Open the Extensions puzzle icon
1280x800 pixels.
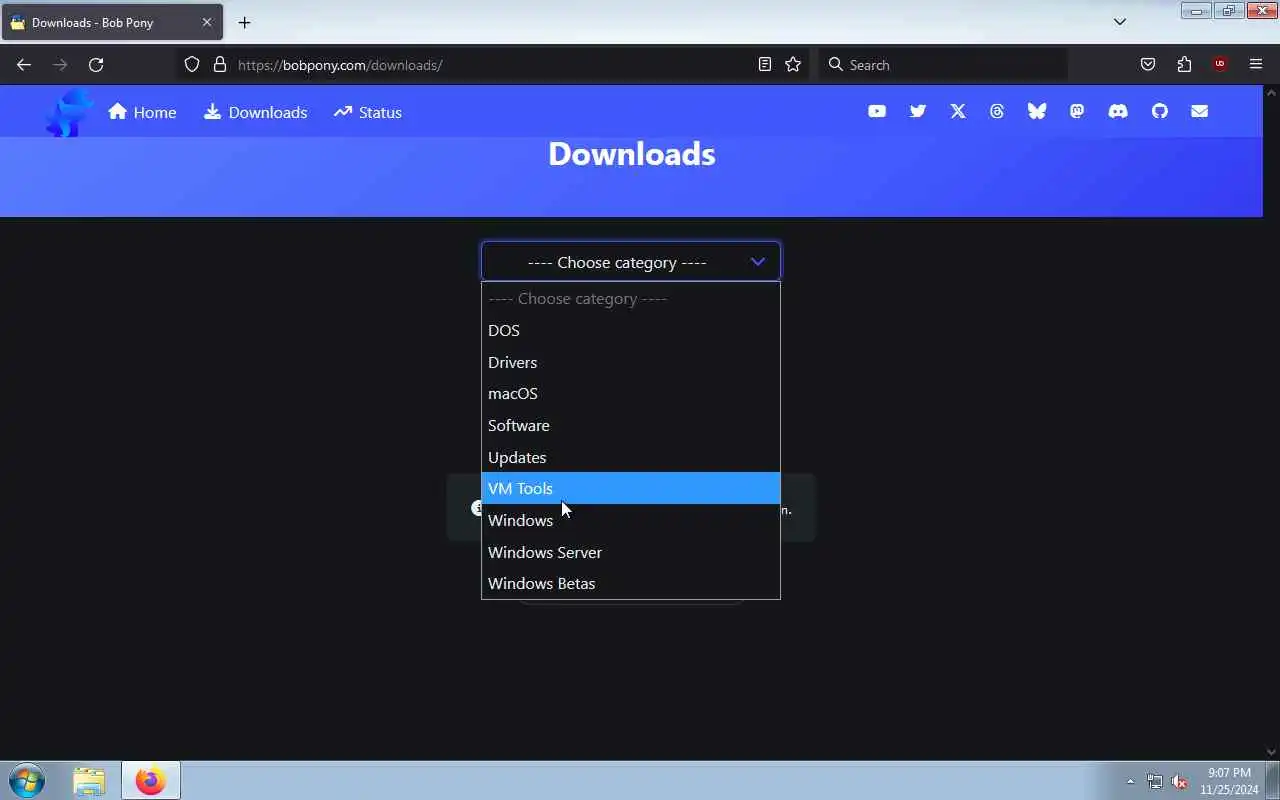pos(1184,65)
